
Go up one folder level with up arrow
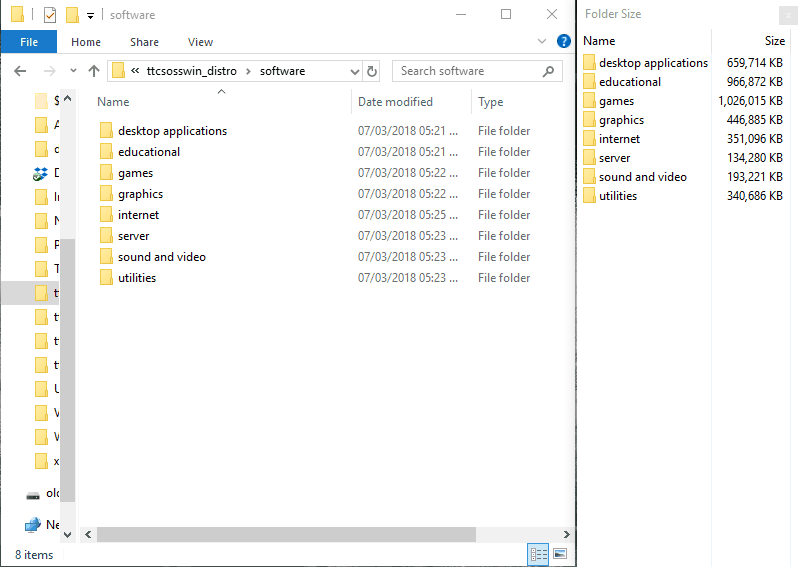pyautogui.click(x=94, y=71)
